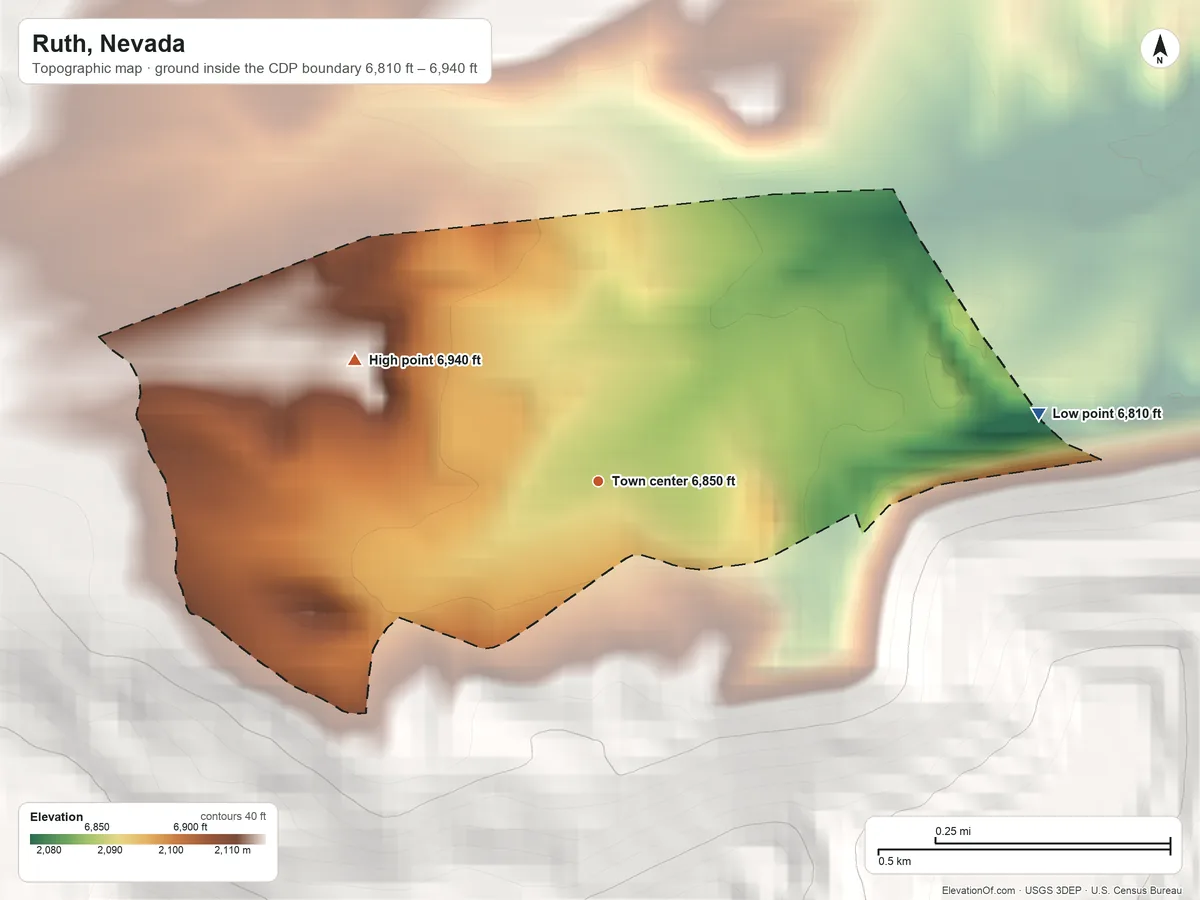1200x900 pixels.
Task: Click the ElevationOf.com attribution text
Action: point(1062,890)
